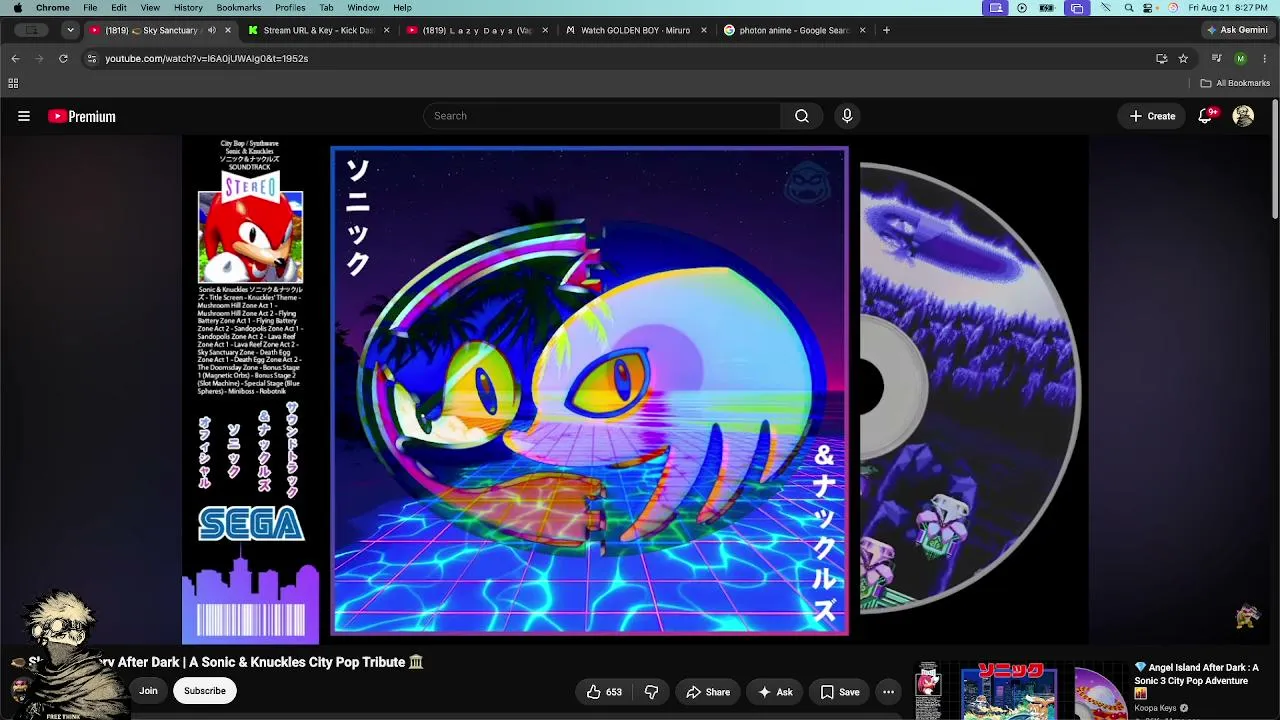Image resolution: width=1280 pixels, height=720 pixels.
Task: Subscribe to the channel
Action: [205, 691]
